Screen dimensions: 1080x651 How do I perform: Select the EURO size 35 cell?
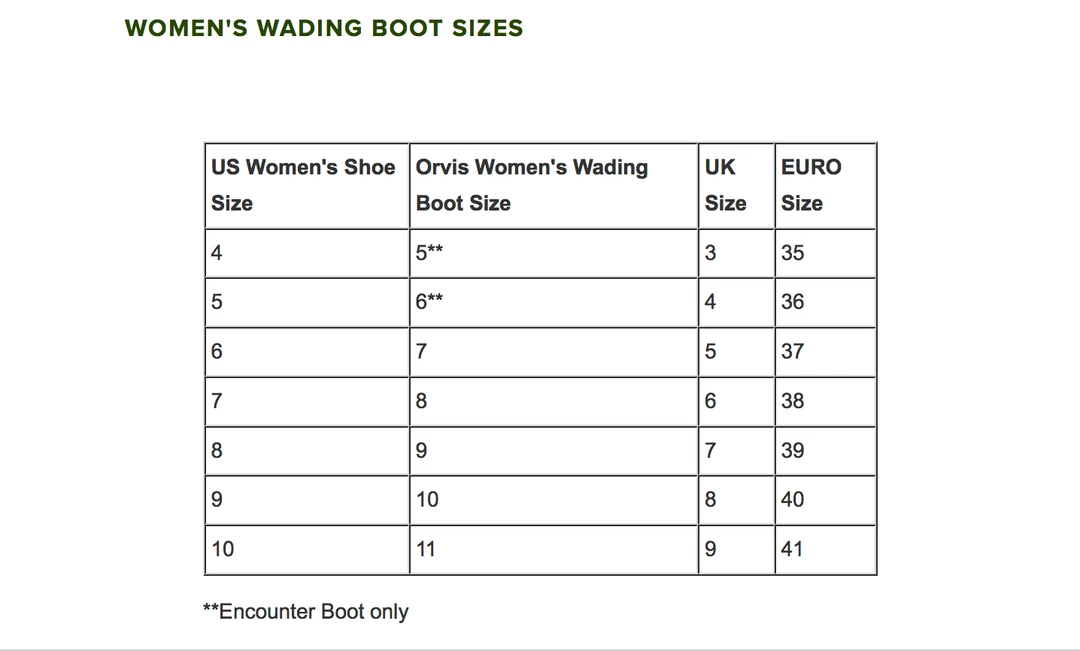click(x=793, y=253)
